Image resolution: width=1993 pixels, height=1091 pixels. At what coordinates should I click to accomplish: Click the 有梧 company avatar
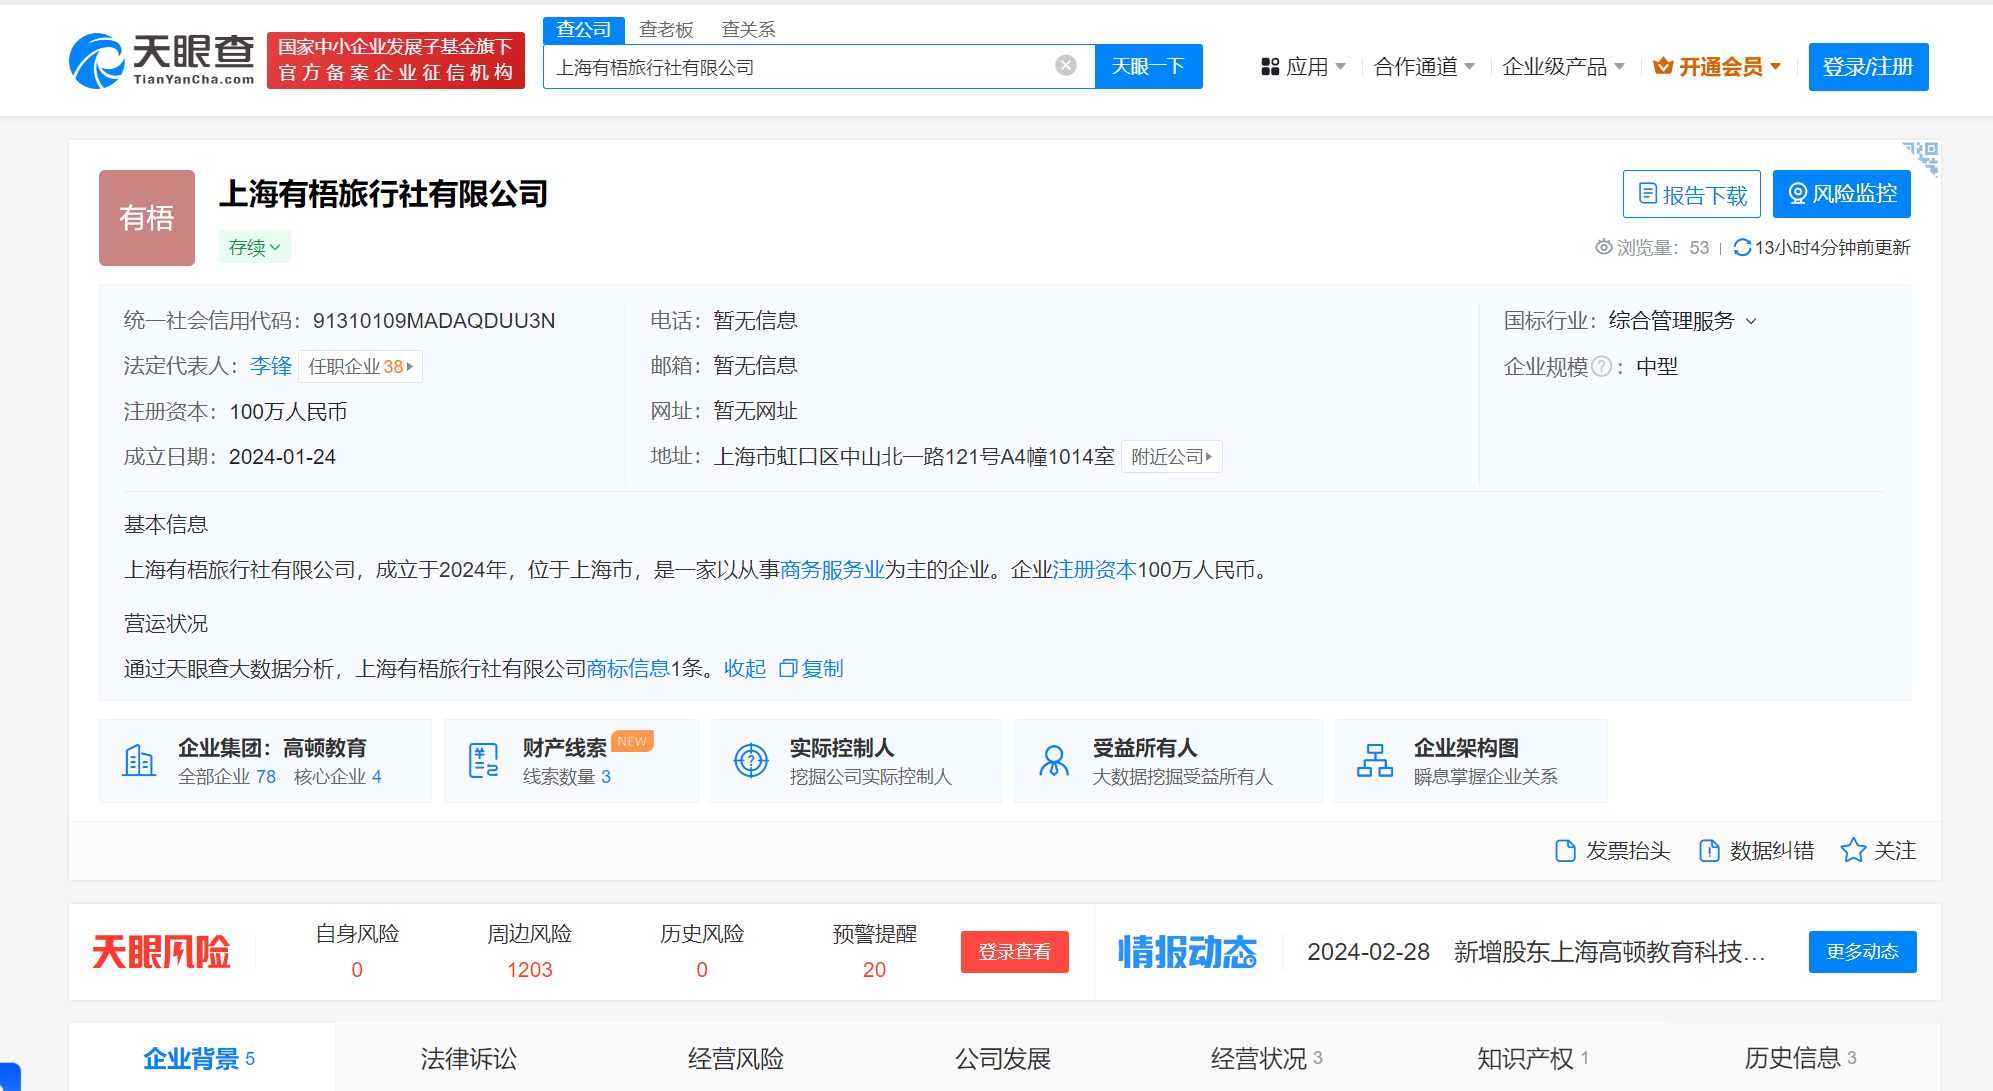[x=147, y=218]
